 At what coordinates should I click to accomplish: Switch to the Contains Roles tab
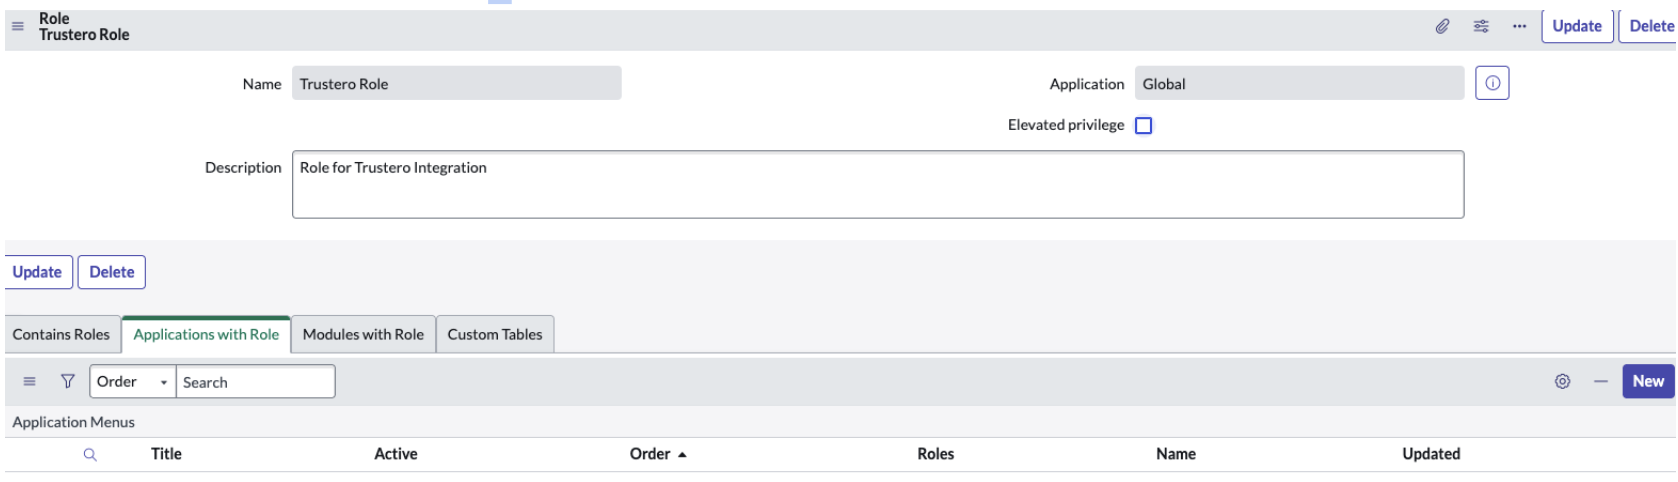click(61, 334)
